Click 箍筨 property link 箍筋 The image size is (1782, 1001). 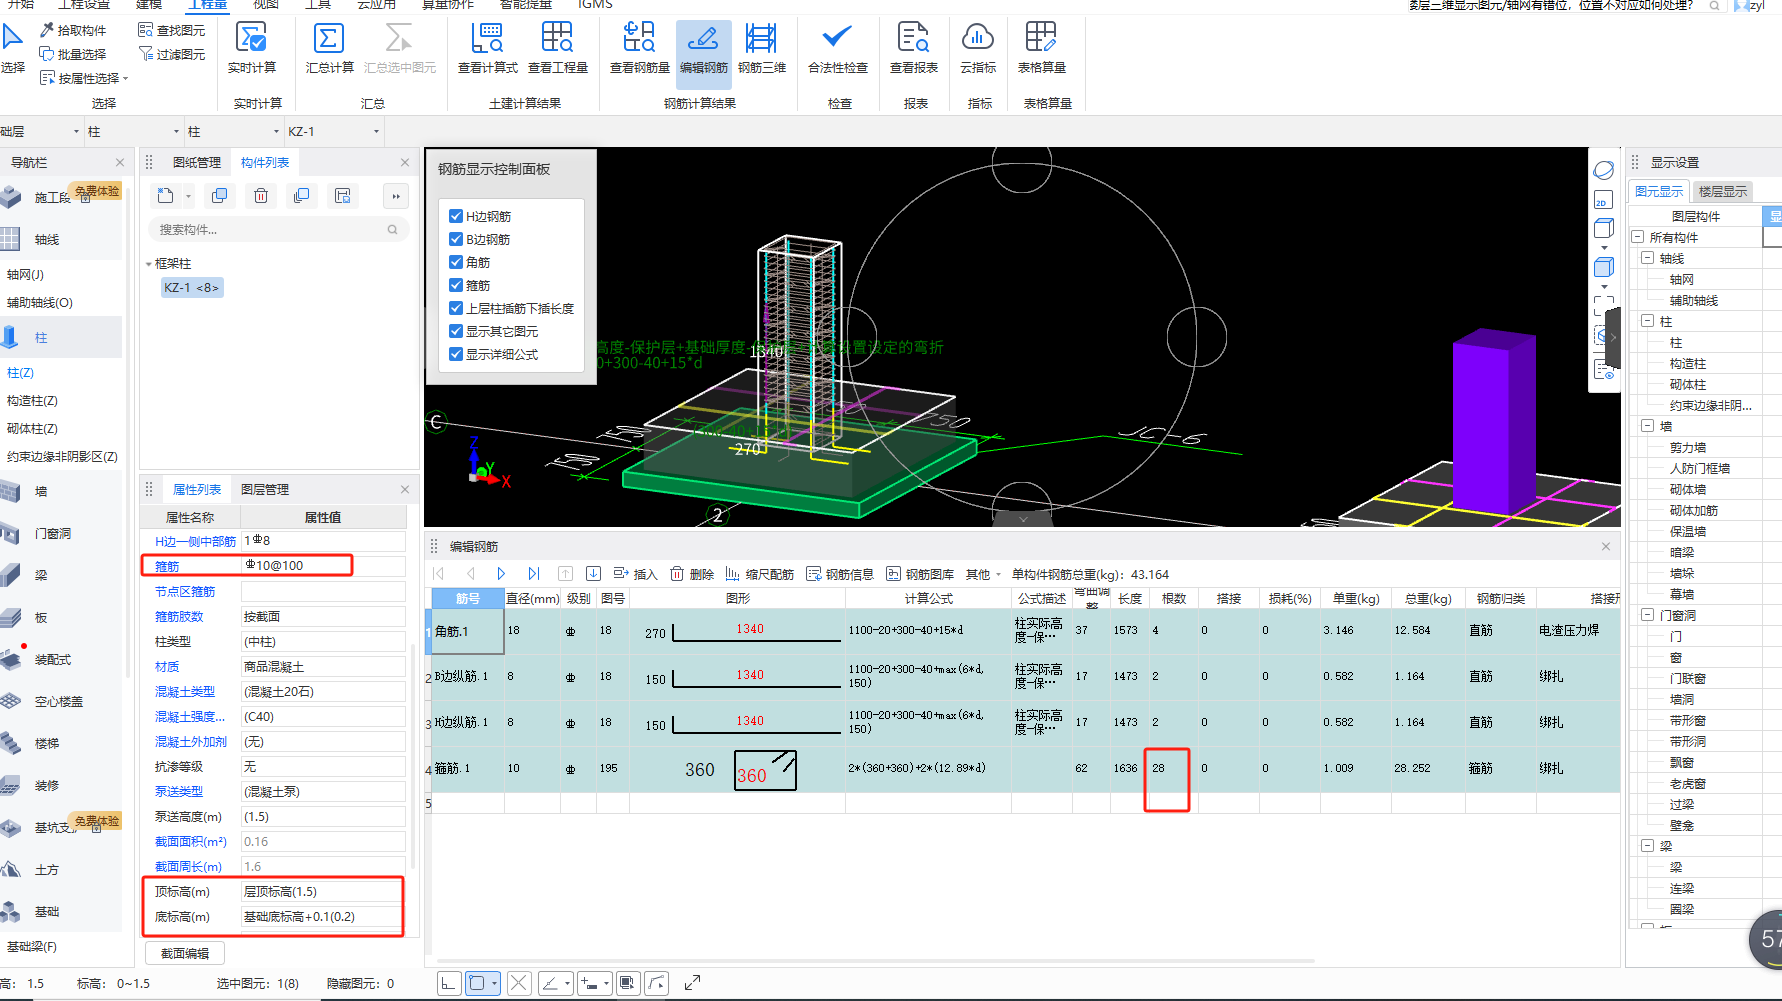[167, 566]
